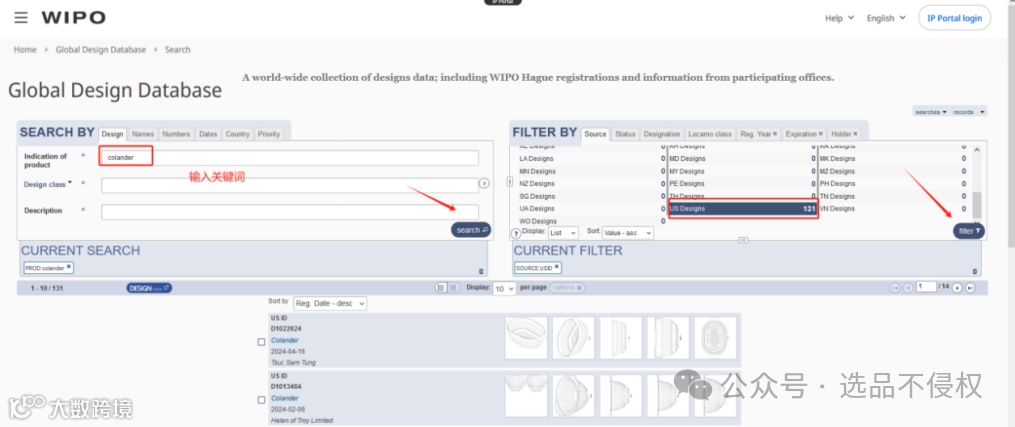This screenshot has width=1015, height=427.
Task: Open Sort by Reg. Date dropdown
Action: click(x=329, y=303)
